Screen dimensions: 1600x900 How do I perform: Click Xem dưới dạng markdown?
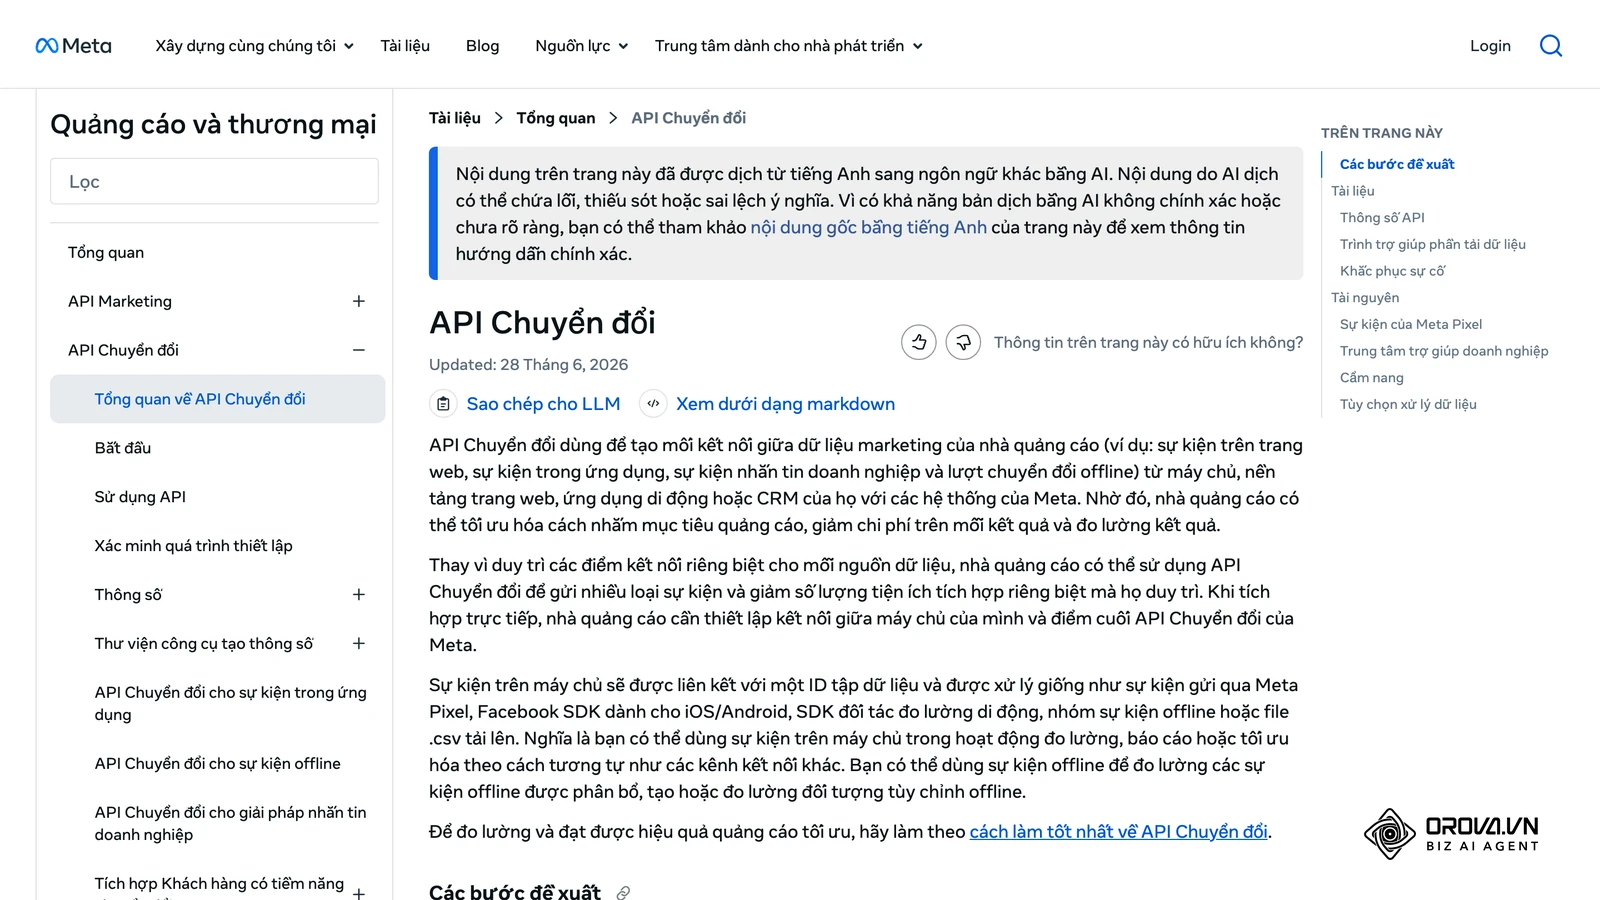tap(785, 404)
